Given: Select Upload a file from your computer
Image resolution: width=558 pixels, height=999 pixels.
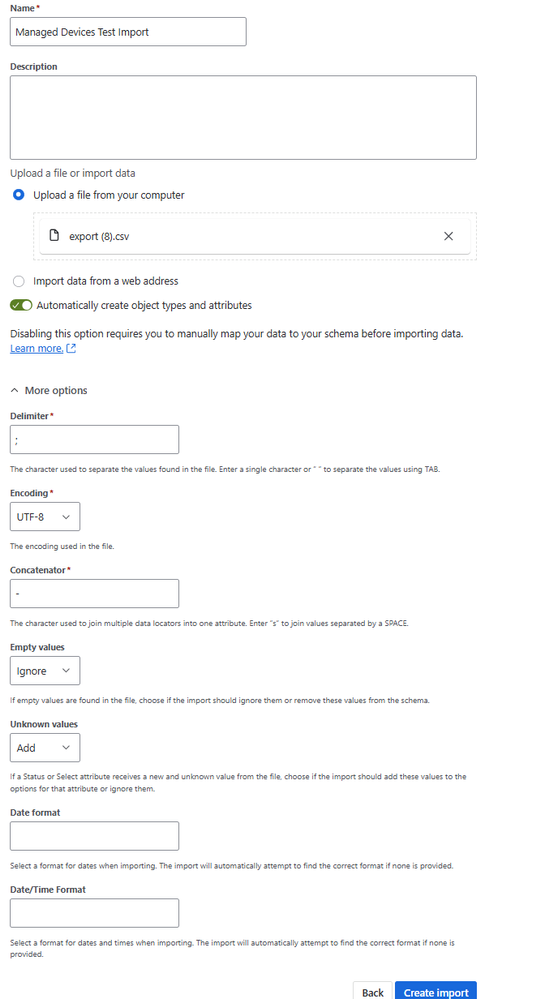Looking at the screenshot, I should tap(19, 195).
